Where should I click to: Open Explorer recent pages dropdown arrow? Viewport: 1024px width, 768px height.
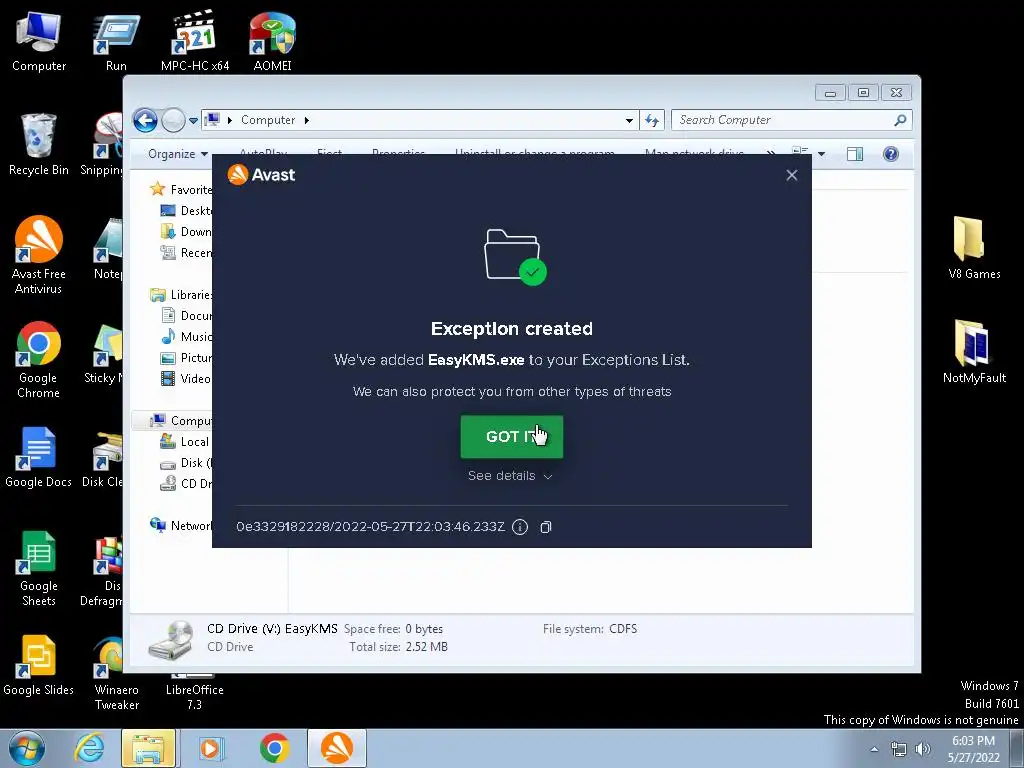[193, 120]
